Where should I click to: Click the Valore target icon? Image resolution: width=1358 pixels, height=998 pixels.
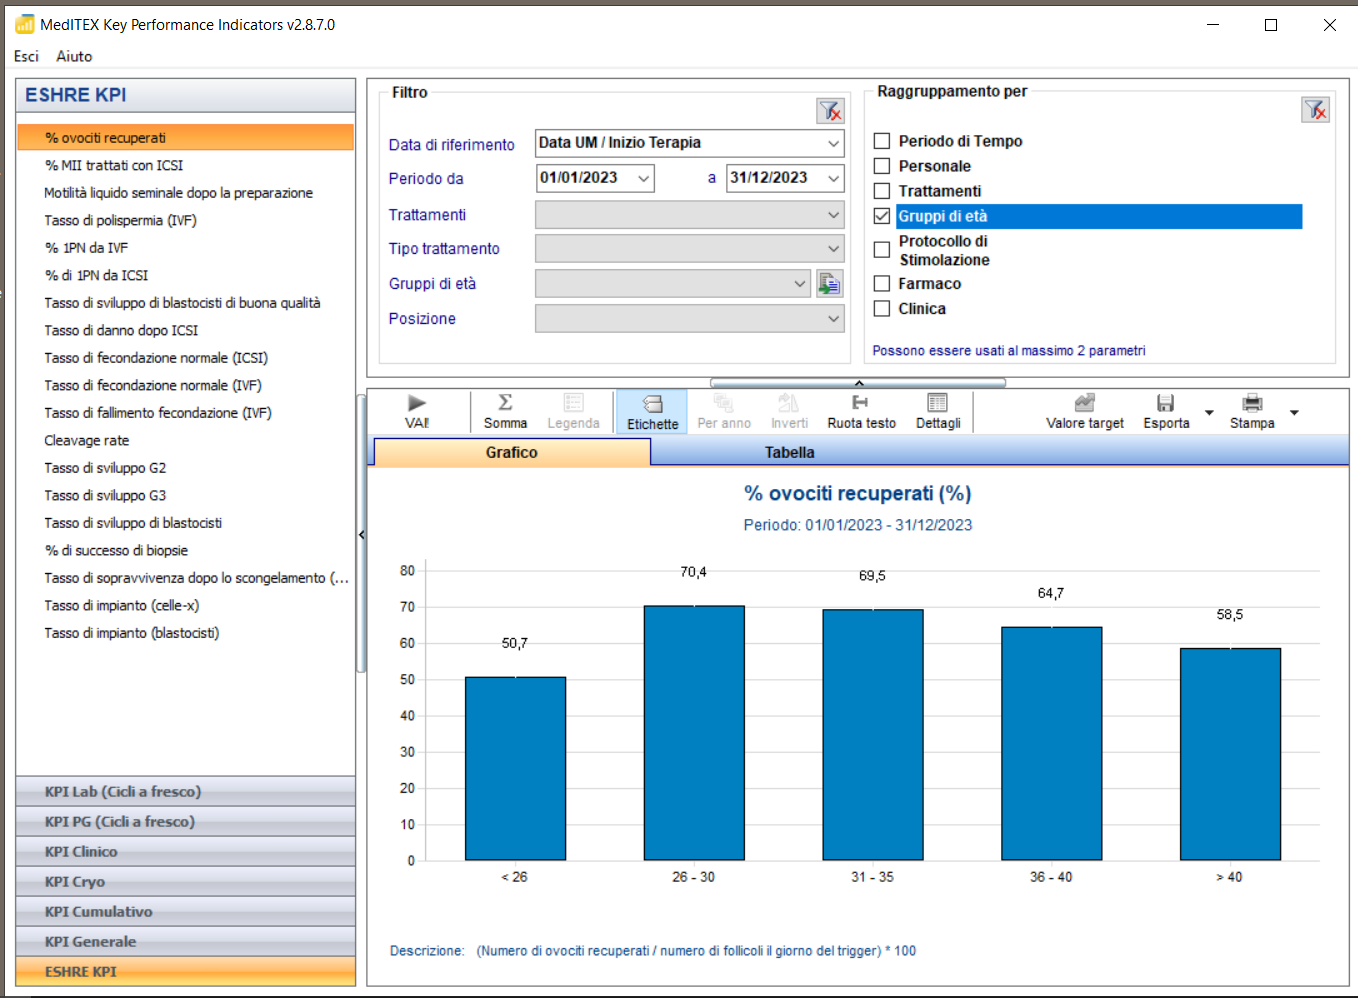[1084, 403]
